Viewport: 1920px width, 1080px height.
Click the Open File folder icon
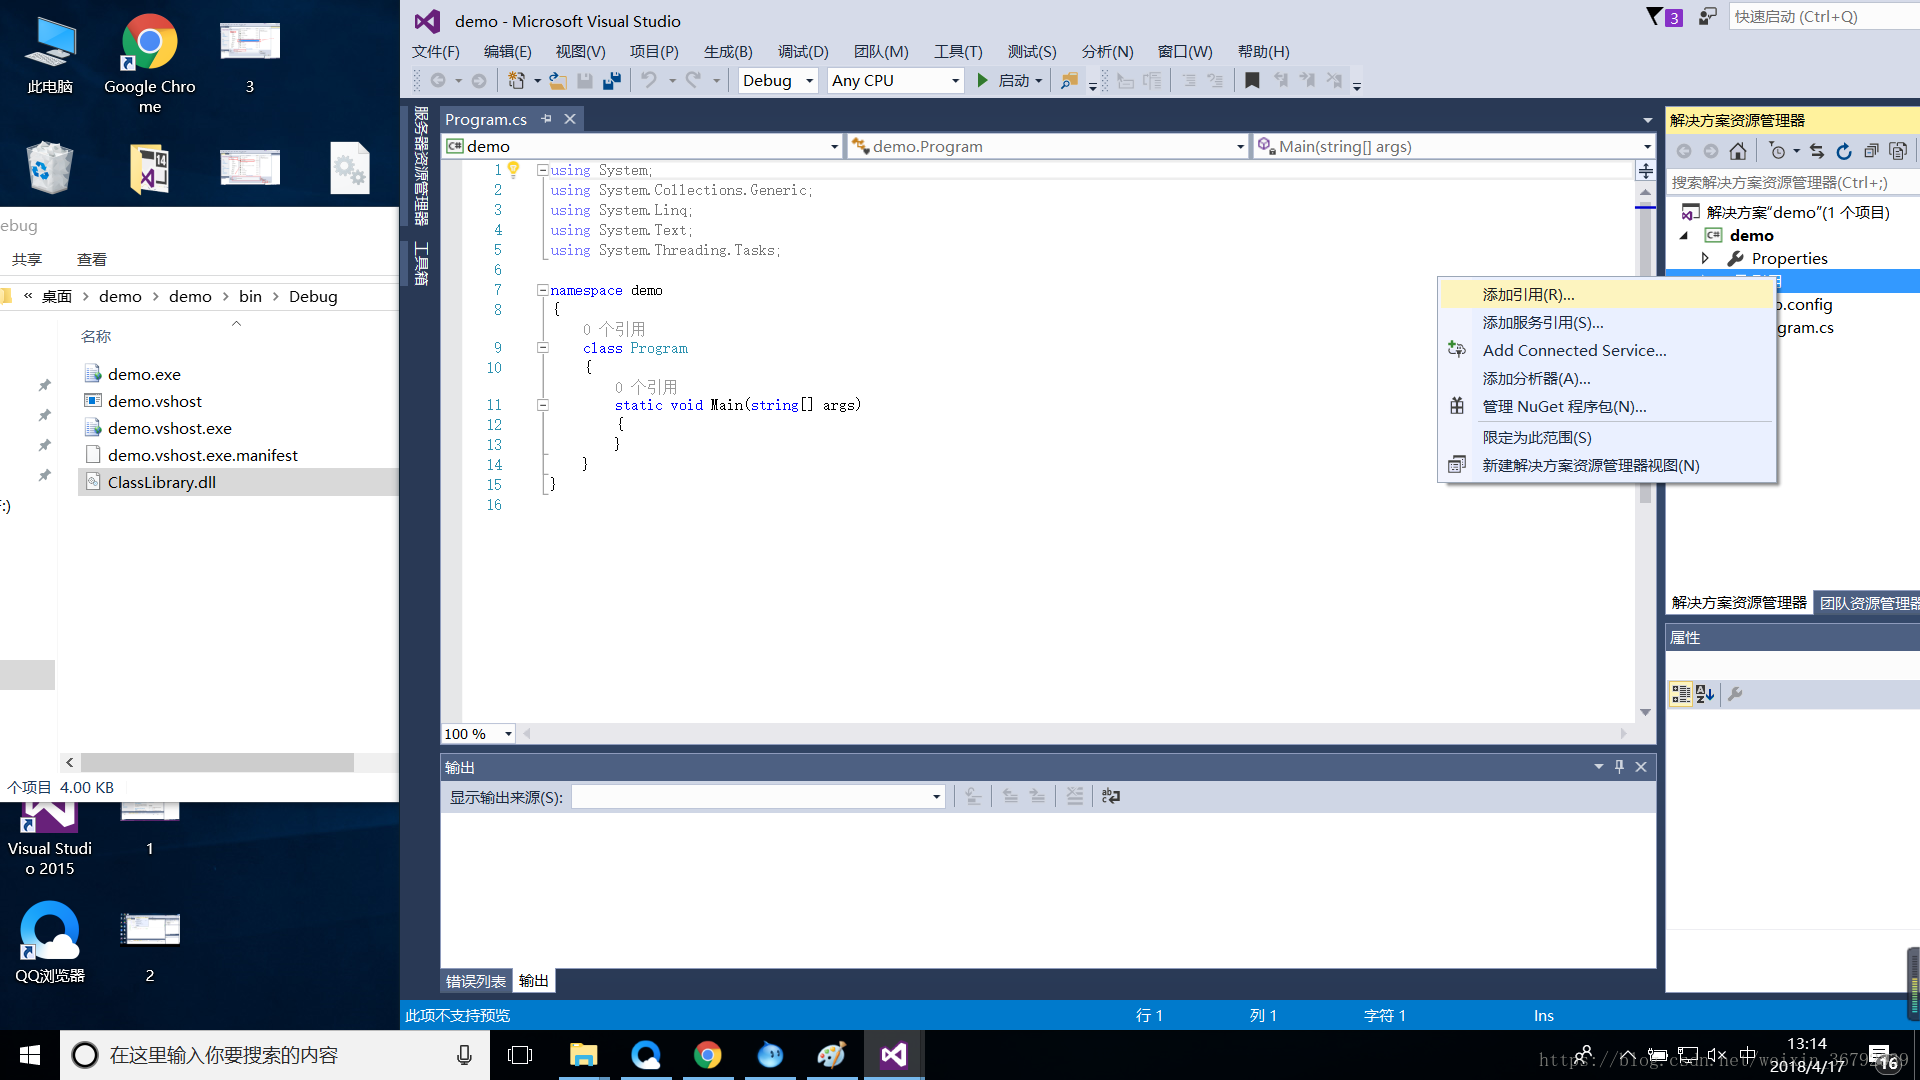[x=558, y=81]
